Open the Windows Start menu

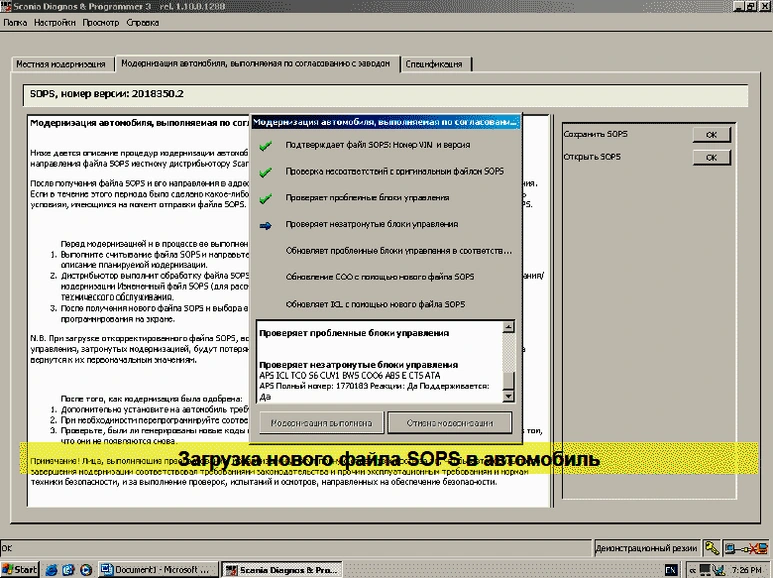coord(21,569)
